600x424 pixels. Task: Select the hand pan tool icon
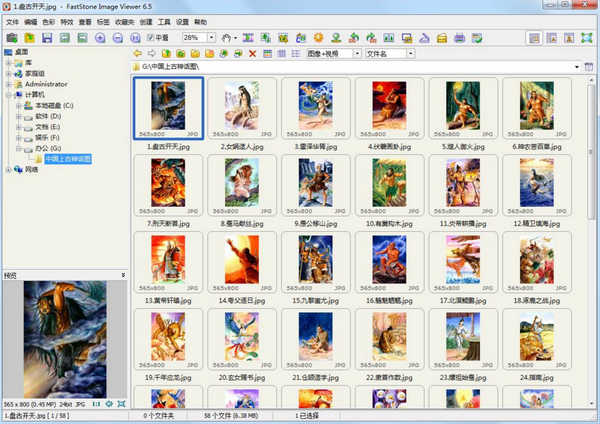[226, 38]
